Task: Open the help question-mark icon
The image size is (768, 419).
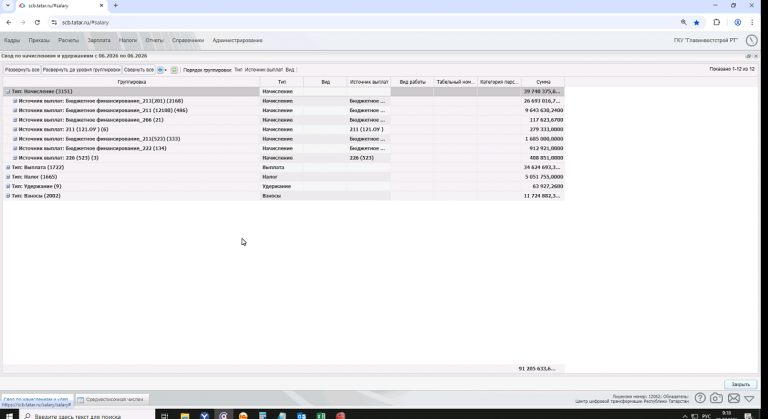Action: (700, 398)
